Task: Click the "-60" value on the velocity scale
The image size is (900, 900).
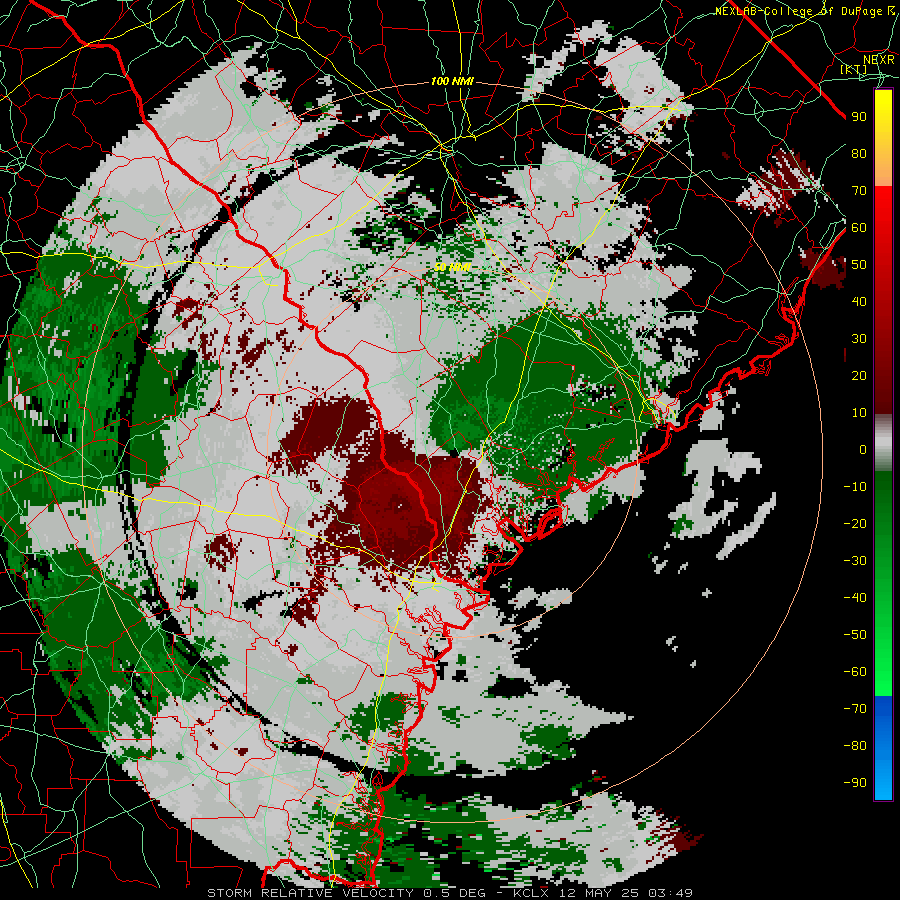Action: click(x=855, y=672)
